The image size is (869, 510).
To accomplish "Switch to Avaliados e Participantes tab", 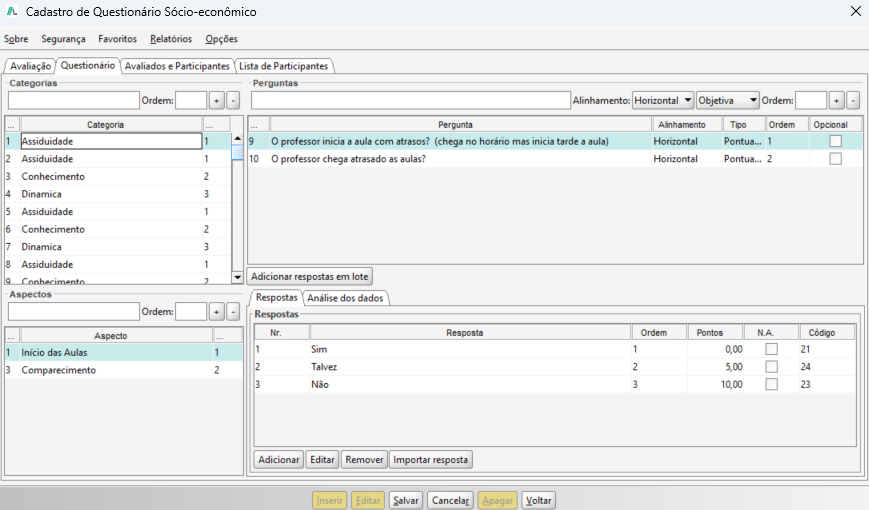I will tap(177, 66).
